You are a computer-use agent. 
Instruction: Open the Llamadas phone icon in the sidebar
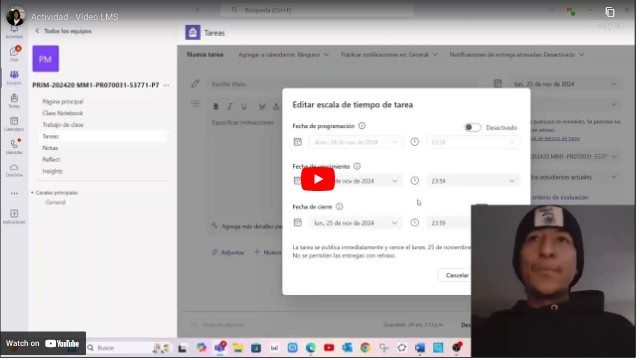tap(14, 146)
